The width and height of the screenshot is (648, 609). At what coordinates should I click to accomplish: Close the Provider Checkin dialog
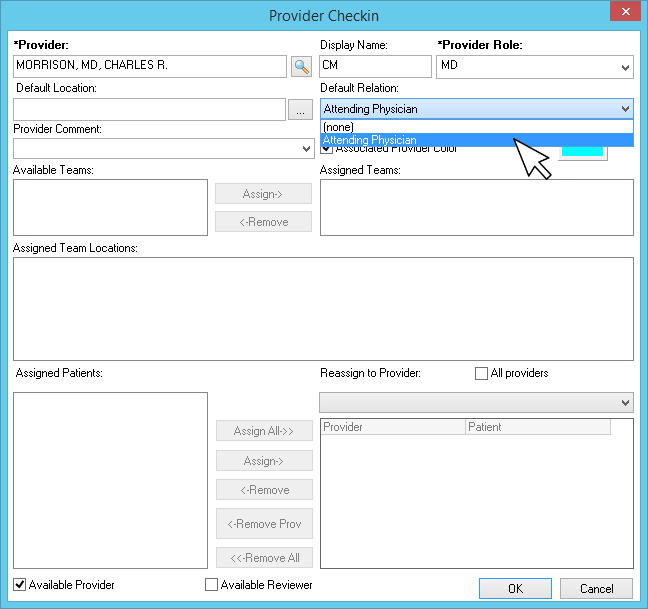[x=625, y=12]
